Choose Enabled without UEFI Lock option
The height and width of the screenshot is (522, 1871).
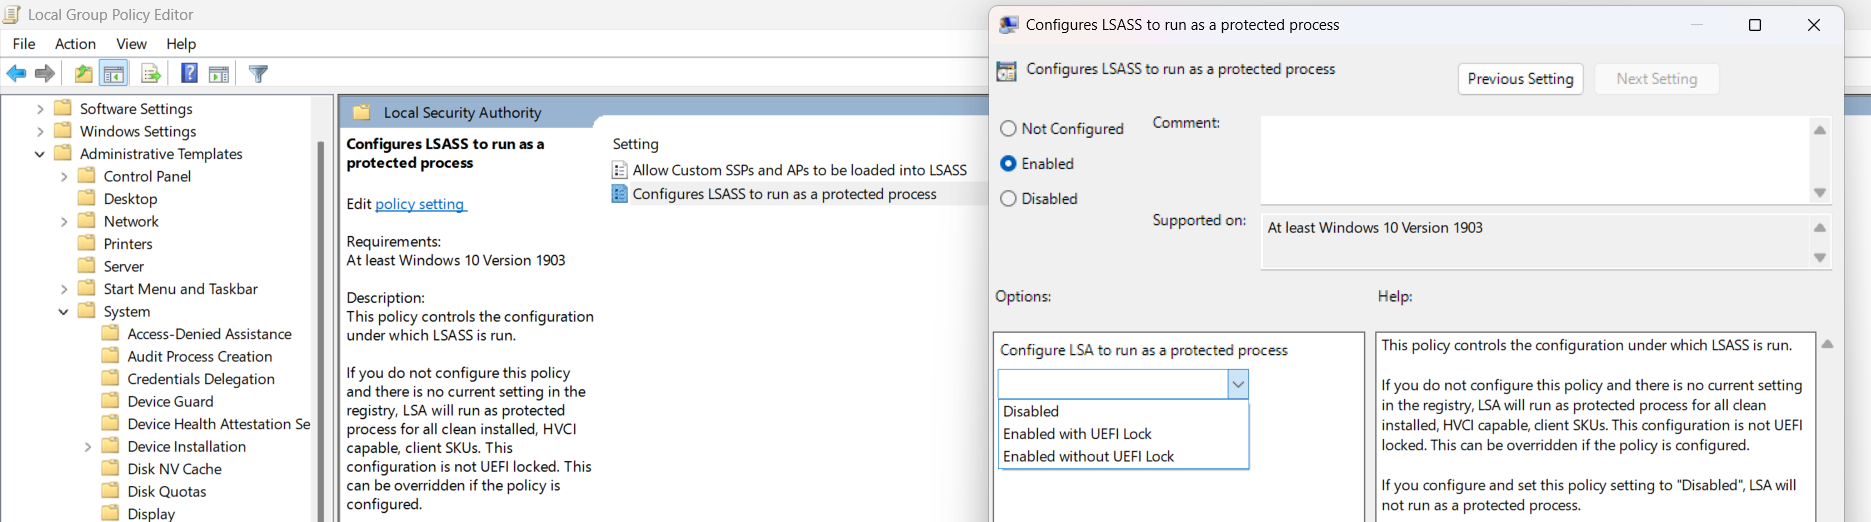[x=1124, y=456]
